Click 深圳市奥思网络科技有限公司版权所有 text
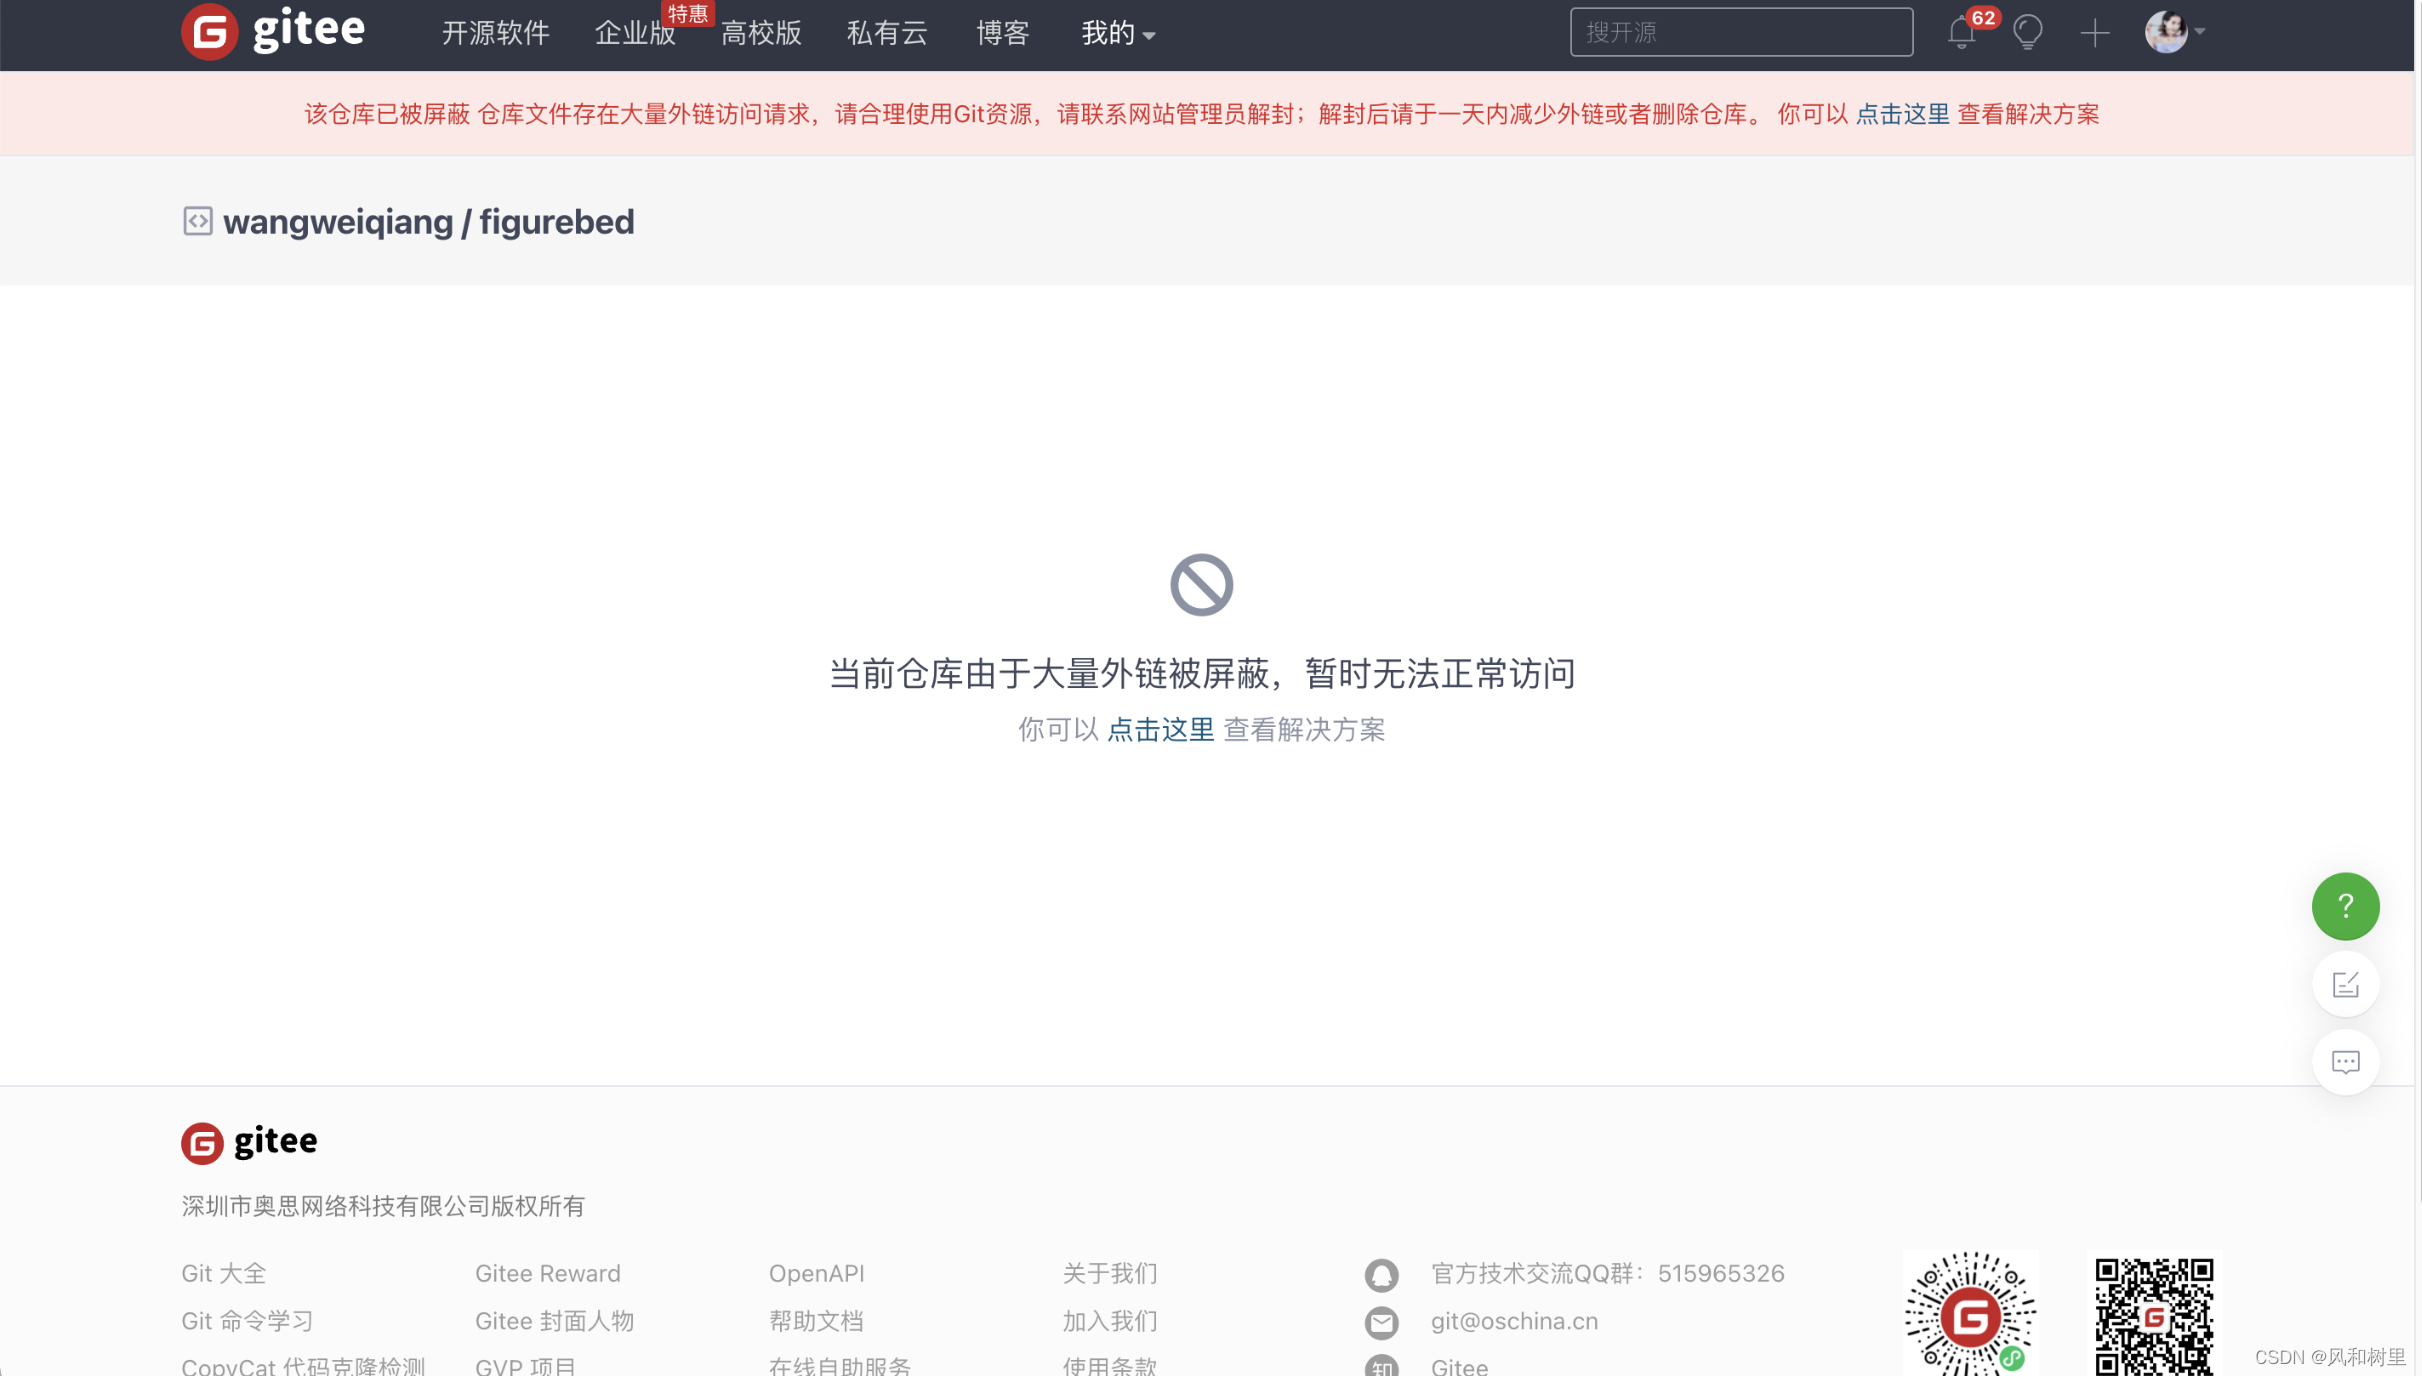The image size is (2422, 1376). pos(383,1206)
